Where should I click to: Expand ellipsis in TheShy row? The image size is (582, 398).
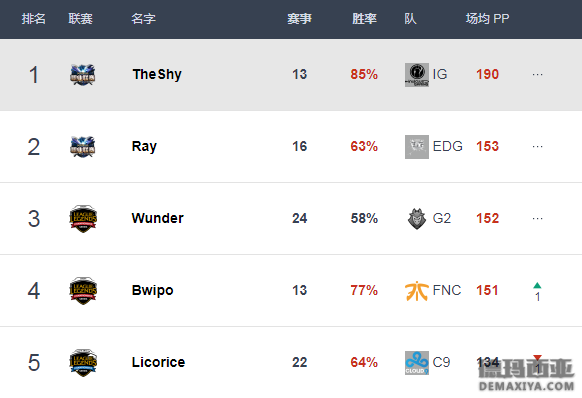(x=537, y=75)
